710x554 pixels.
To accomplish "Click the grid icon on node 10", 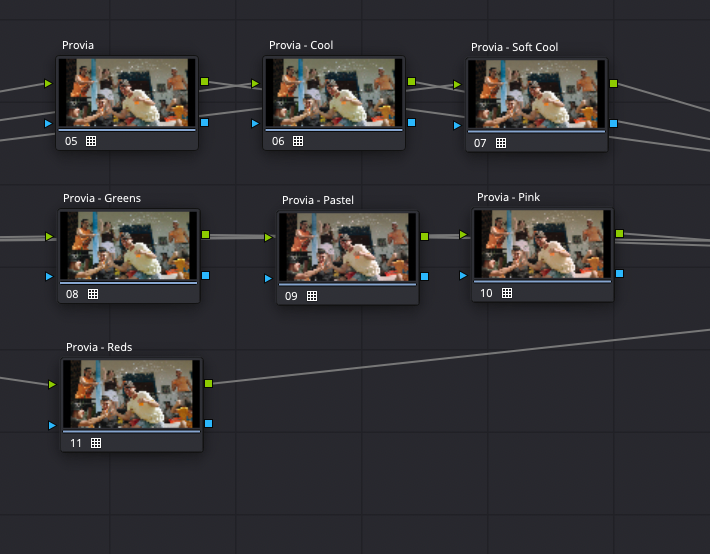I will 507,293.
